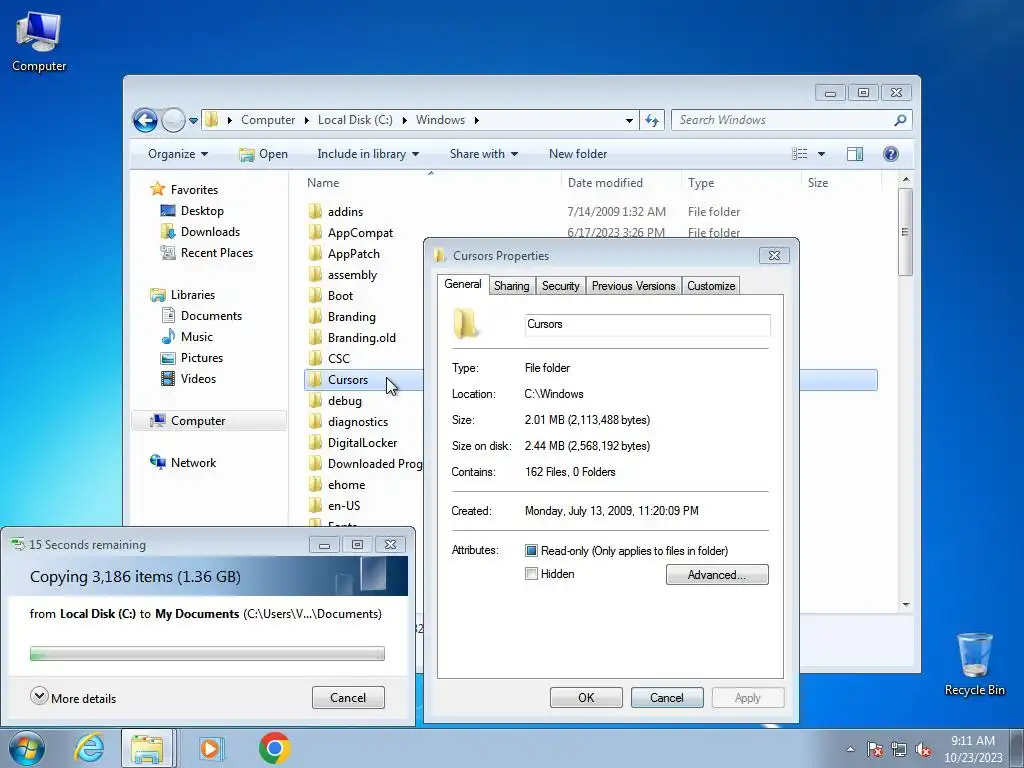This screenshot has height=768, width=1024.
Task: Click the Explorer forward arrow button
Action: 173,120
